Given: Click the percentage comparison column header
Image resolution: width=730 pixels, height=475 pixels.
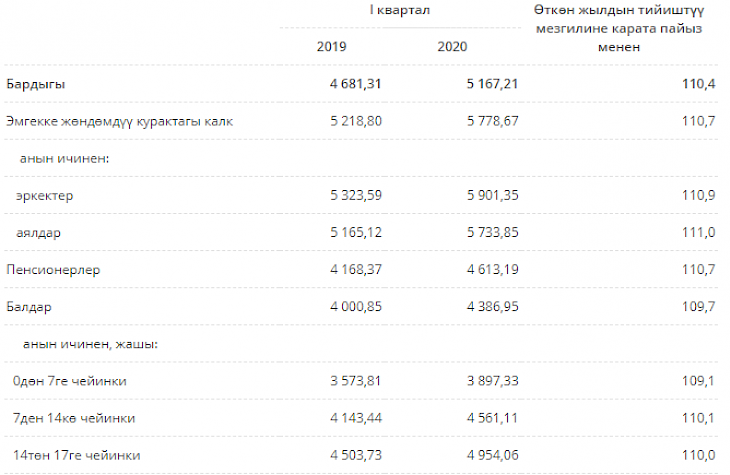Looking at the screenshot, I should 619,29.
